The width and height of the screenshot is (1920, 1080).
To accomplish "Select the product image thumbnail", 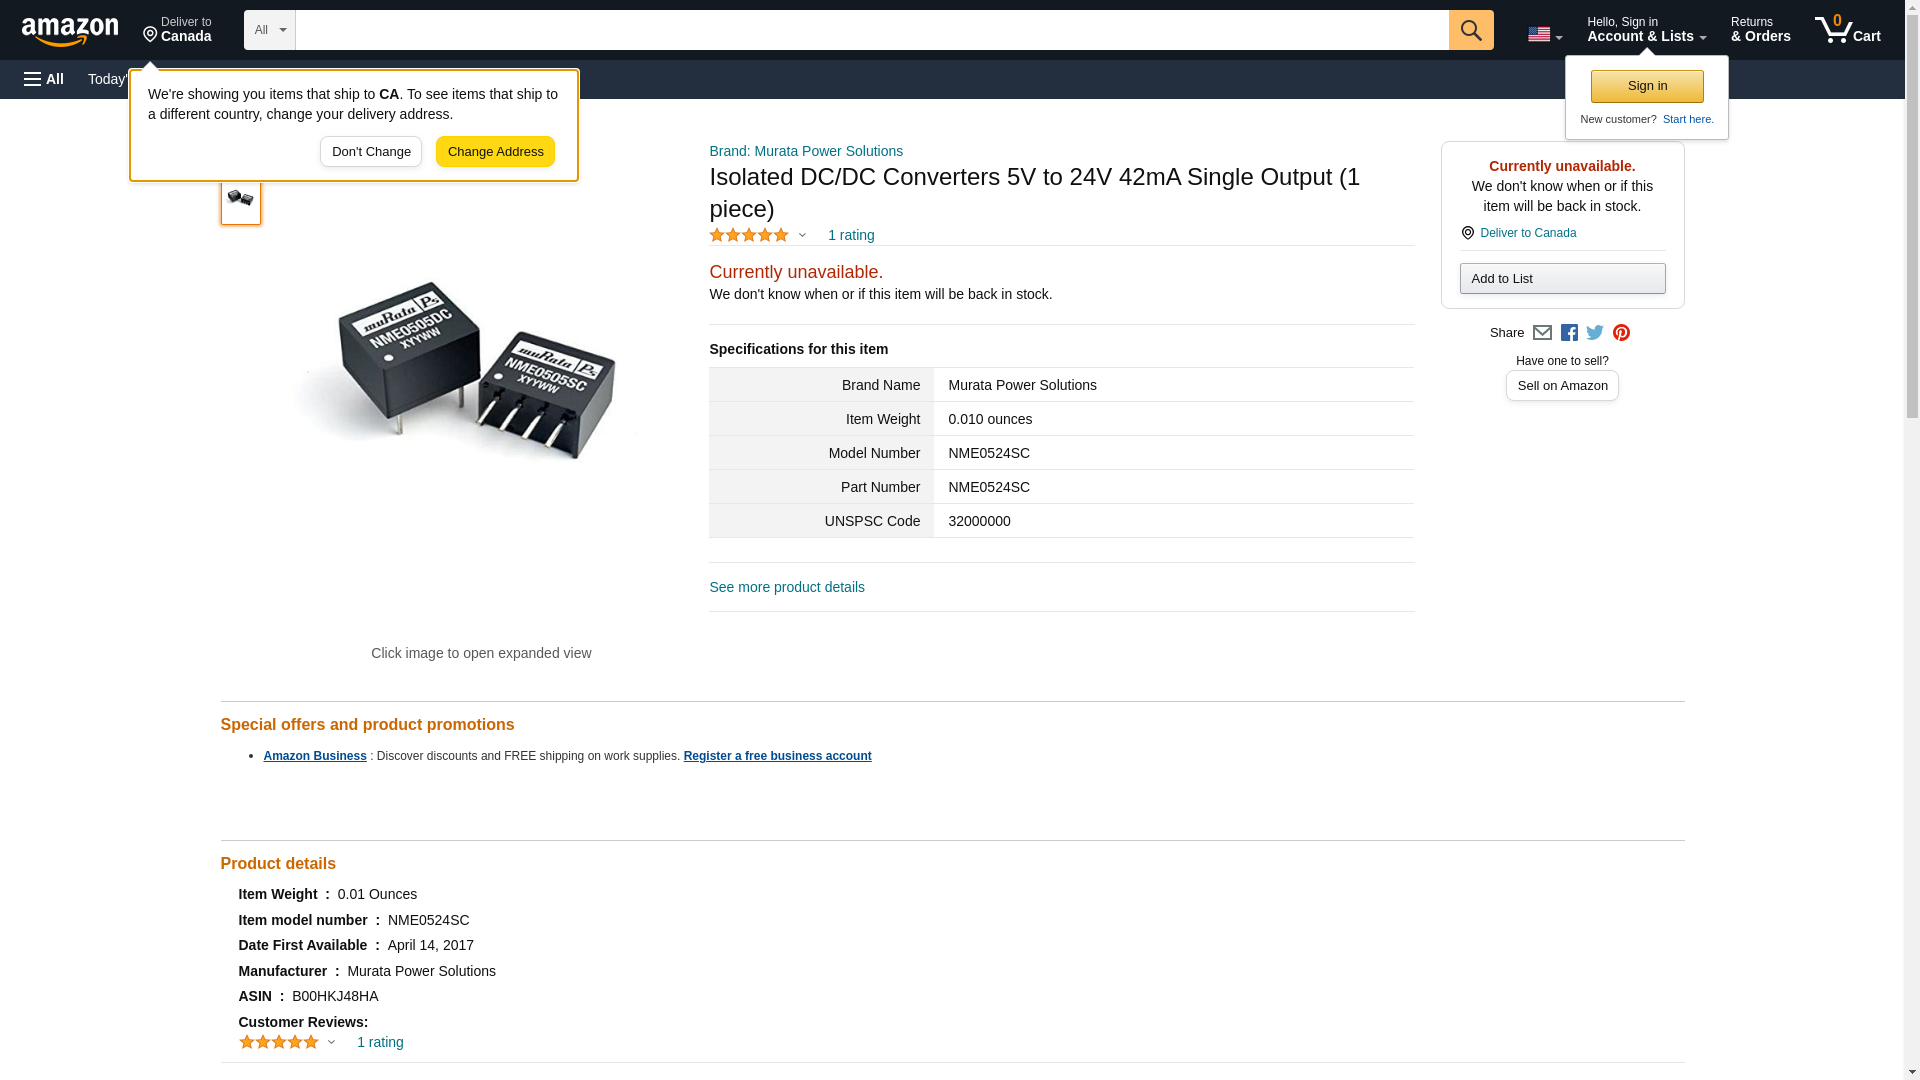I will [240, 199].
